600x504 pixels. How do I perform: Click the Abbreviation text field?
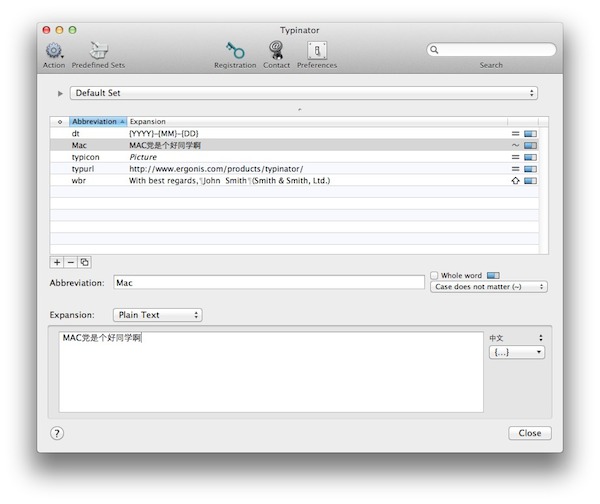[269, 283]
